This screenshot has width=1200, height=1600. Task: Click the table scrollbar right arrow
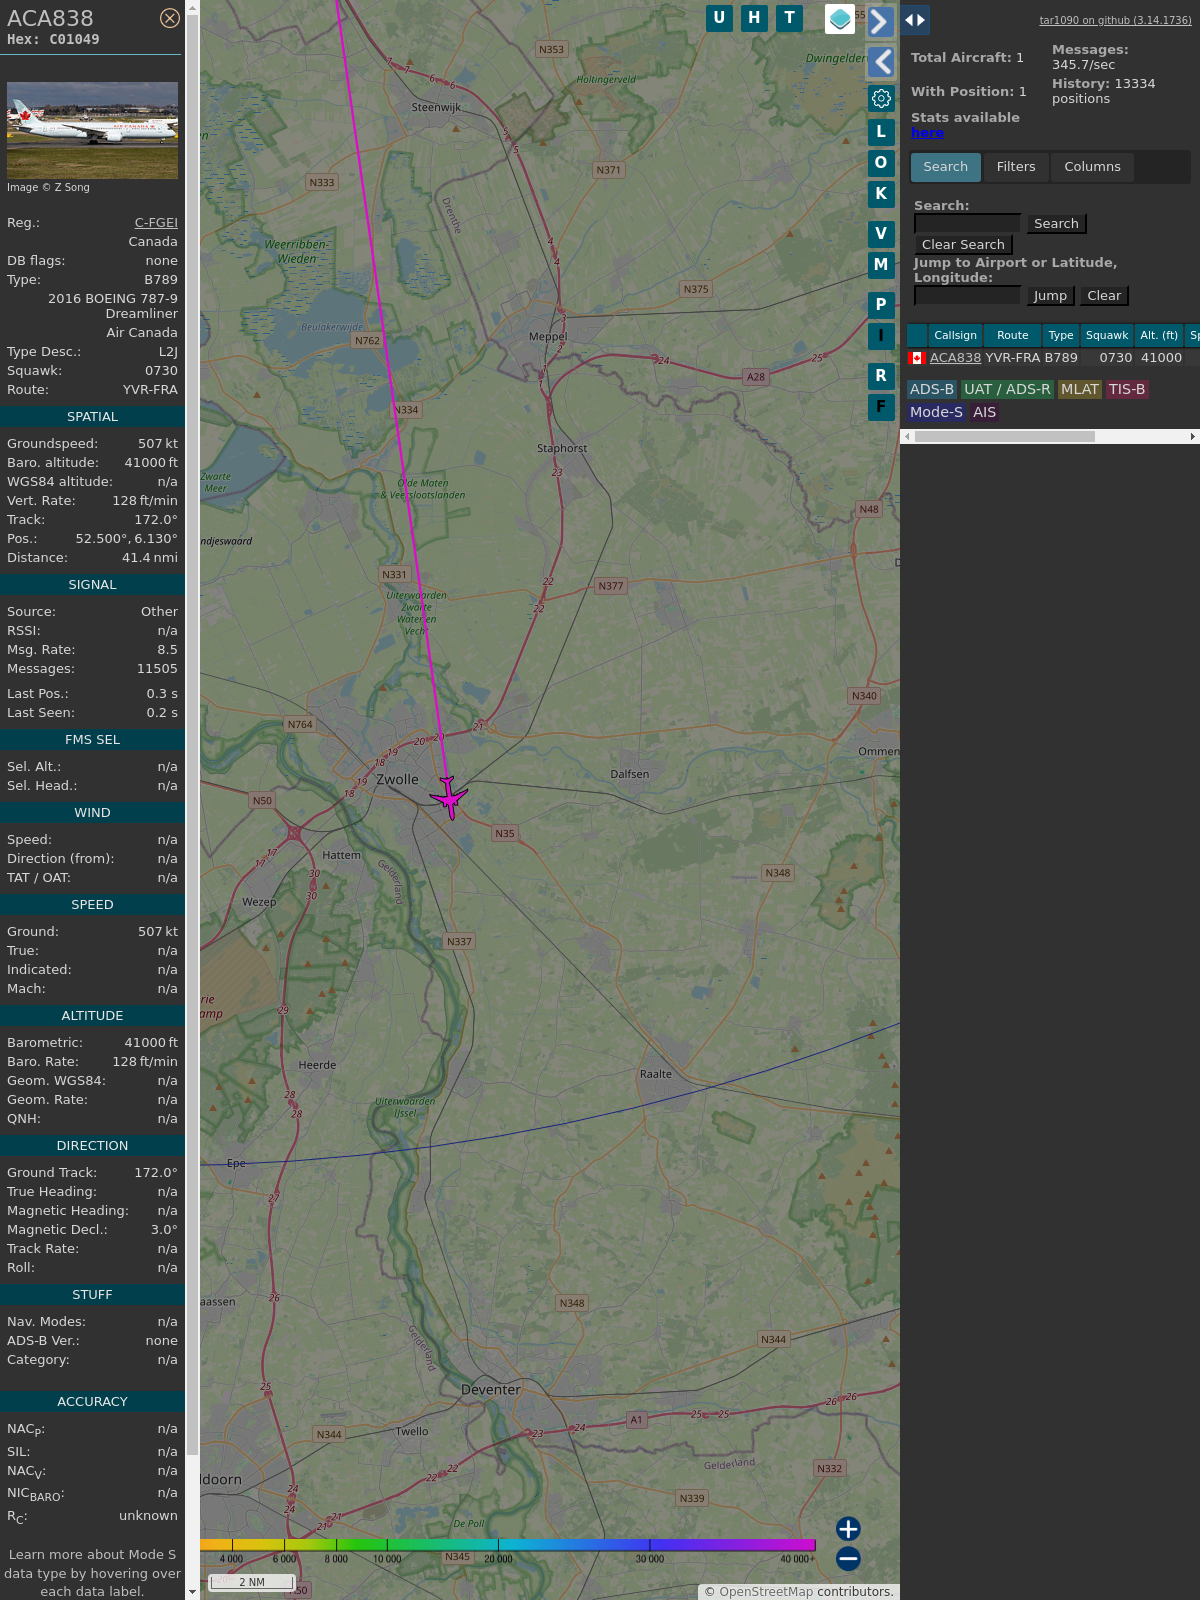point(1192,437)
